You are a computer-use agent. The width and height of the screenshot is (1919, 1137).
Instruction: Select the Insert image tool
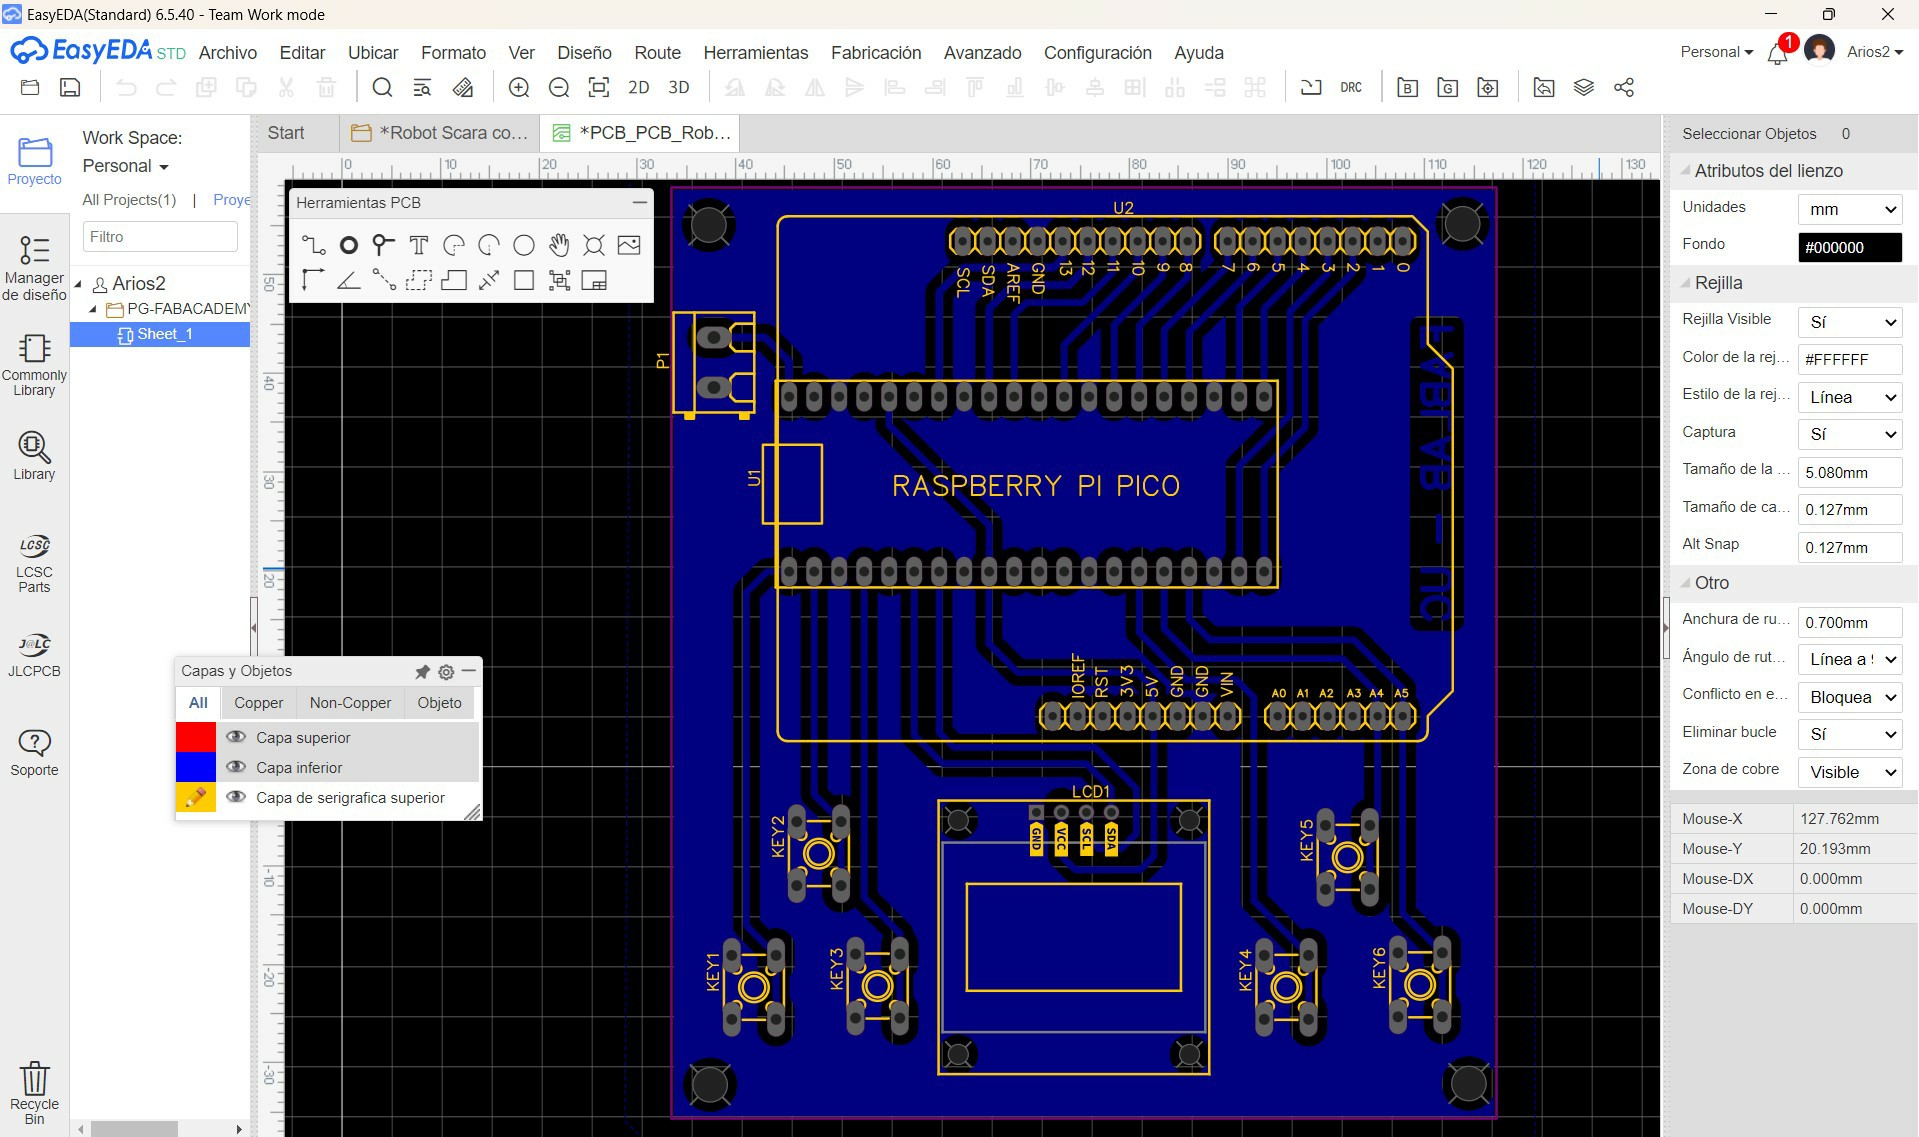click(629, 245)
